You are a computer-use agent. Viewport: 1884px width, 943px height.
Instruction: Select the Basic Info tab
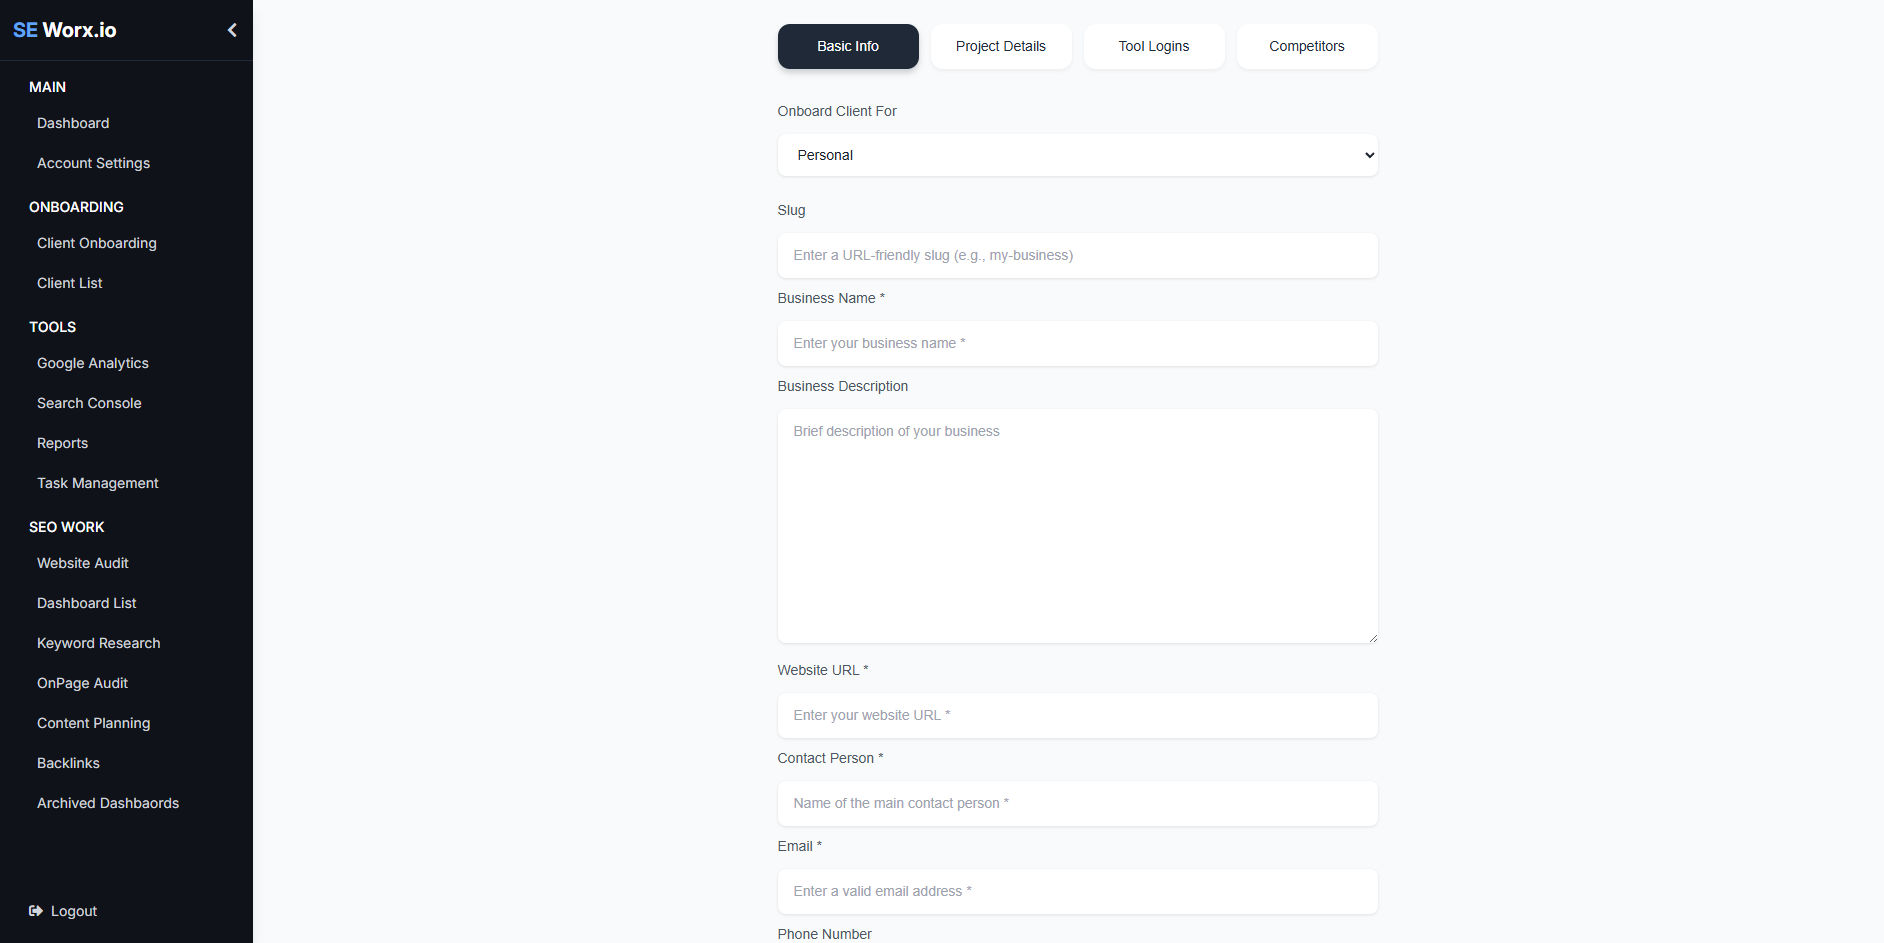[x=847, y=46]
